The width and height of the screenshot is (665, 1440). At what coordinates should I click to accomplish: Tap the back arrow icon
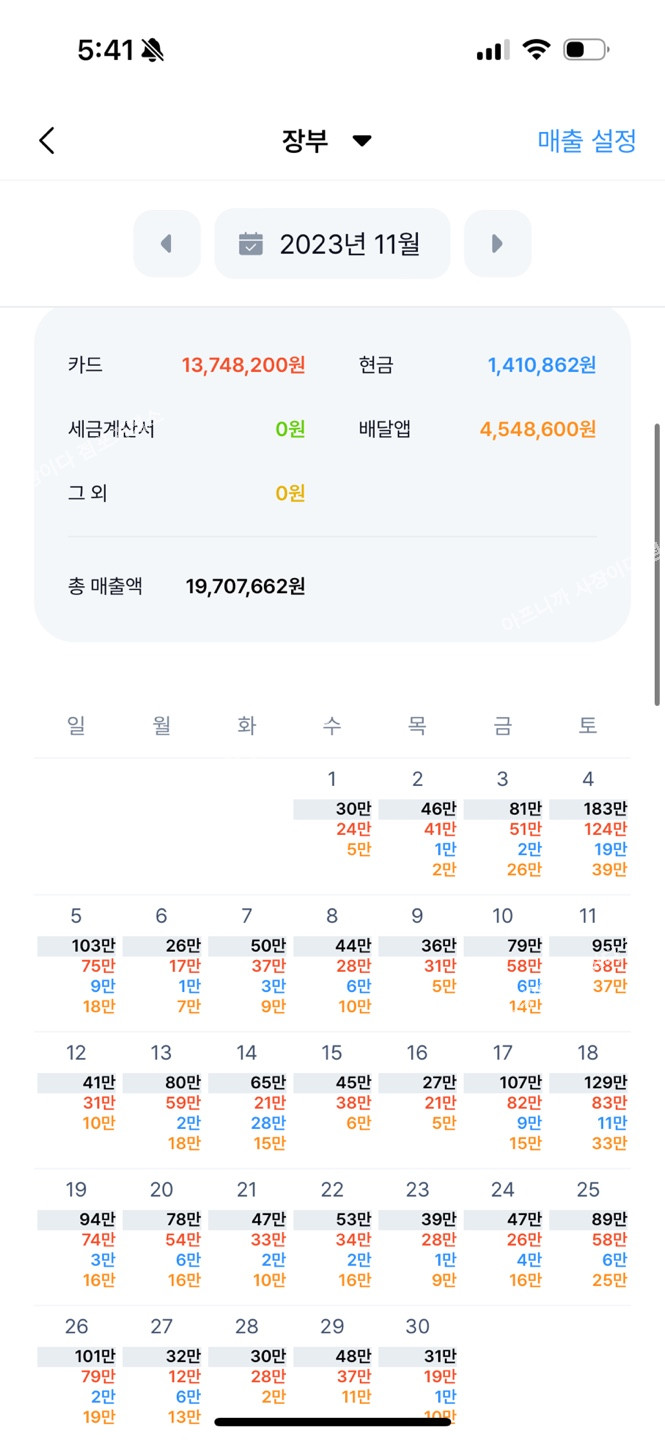pos(47,141)
